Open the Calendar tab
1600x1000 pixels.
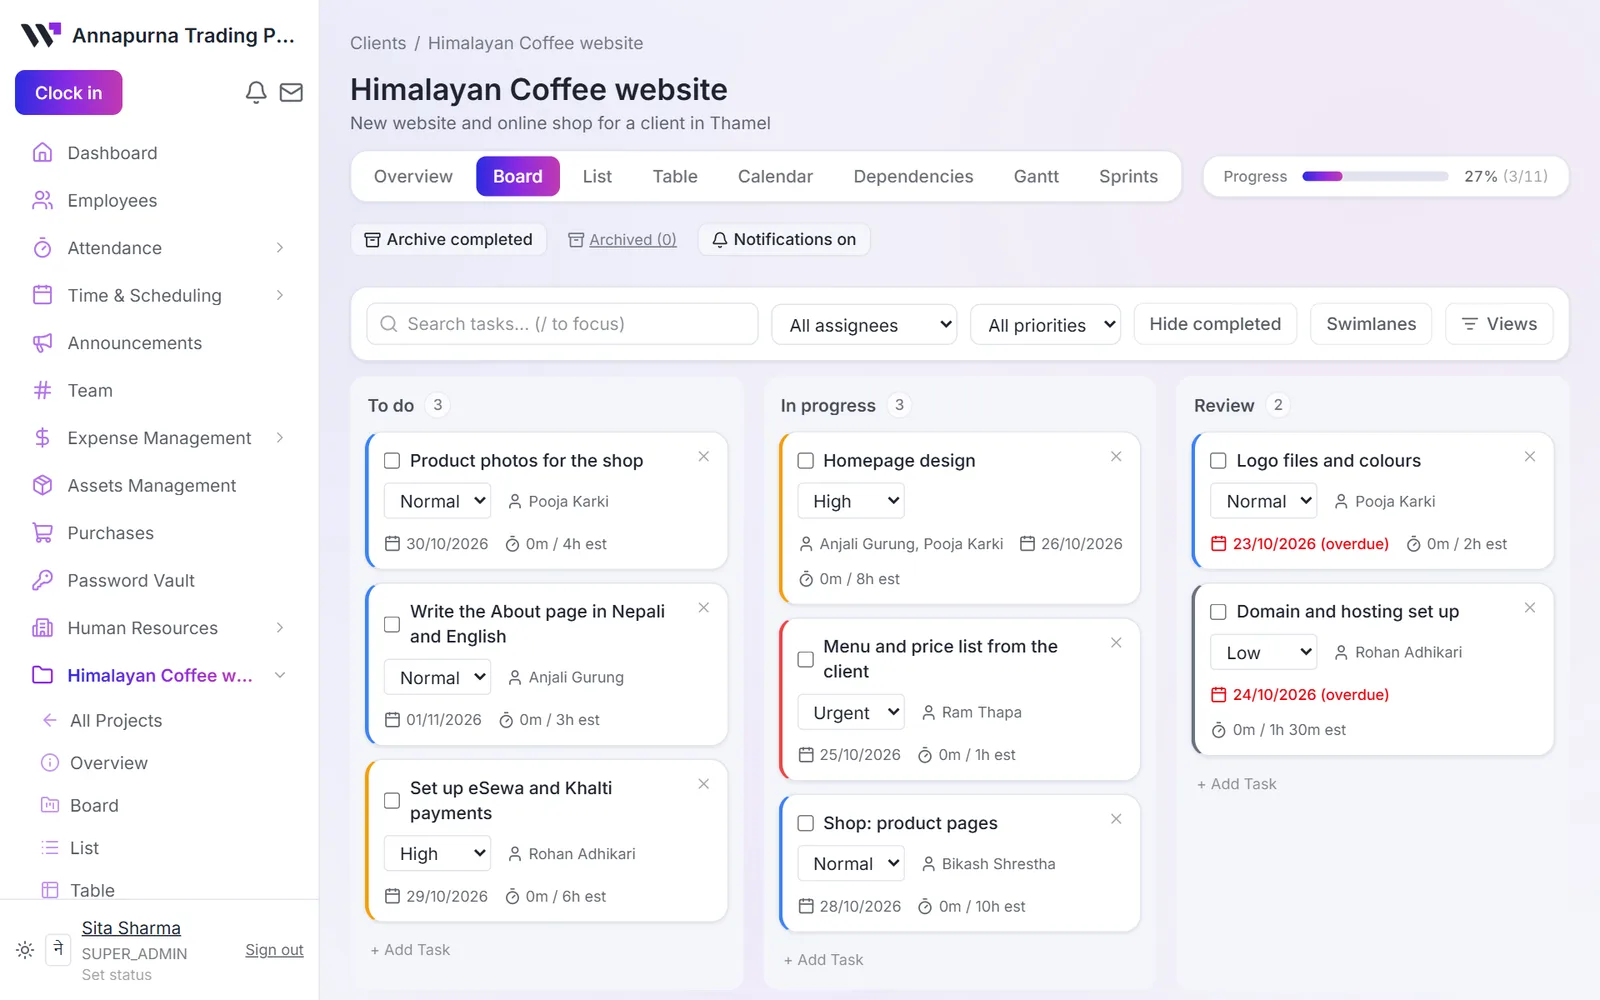click(x=775, y=177)
